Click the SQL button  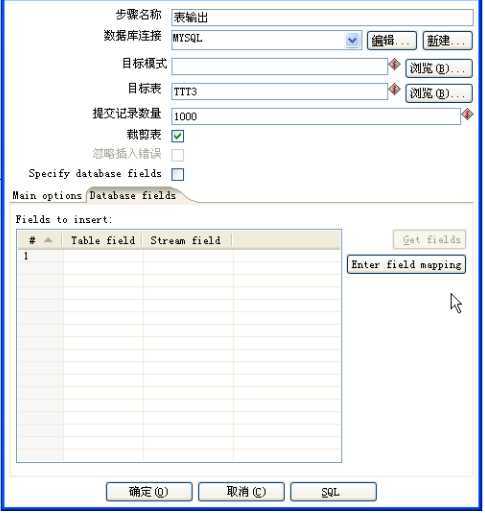coord(334,493)
